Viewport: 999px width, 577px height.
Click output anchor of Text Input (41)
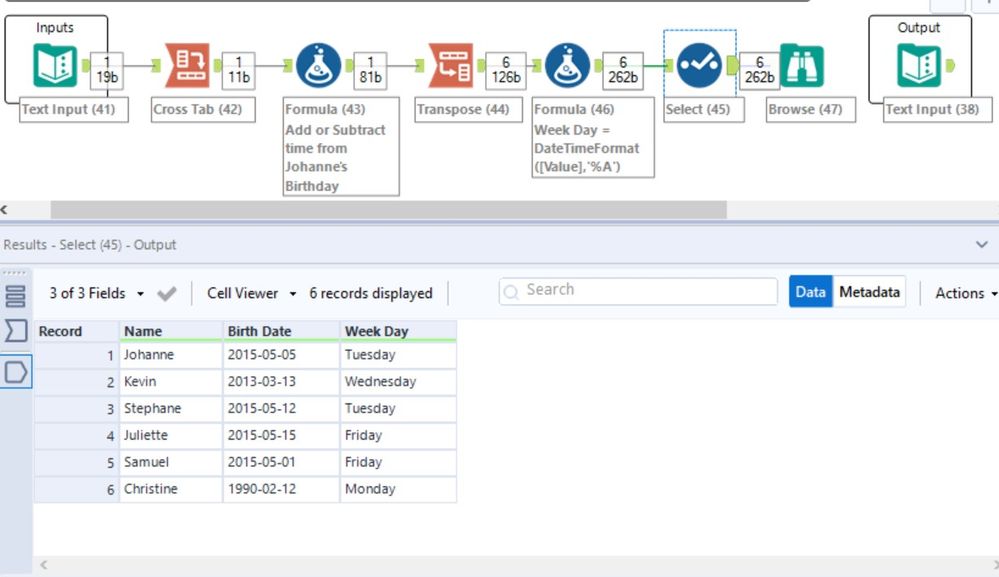tap(86, 65)
